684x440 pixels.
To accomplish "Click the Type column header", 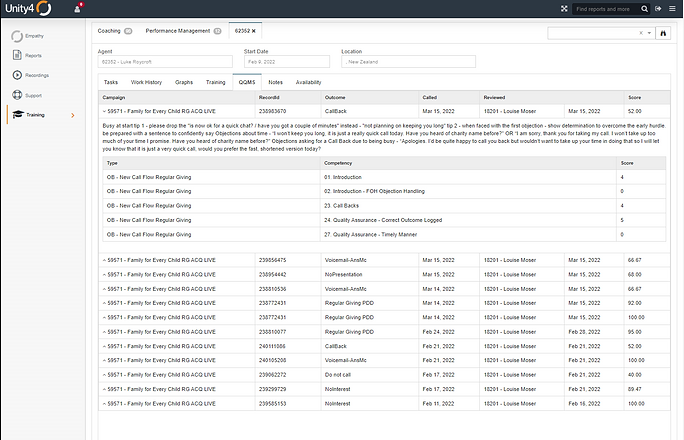I will point(212,163).
